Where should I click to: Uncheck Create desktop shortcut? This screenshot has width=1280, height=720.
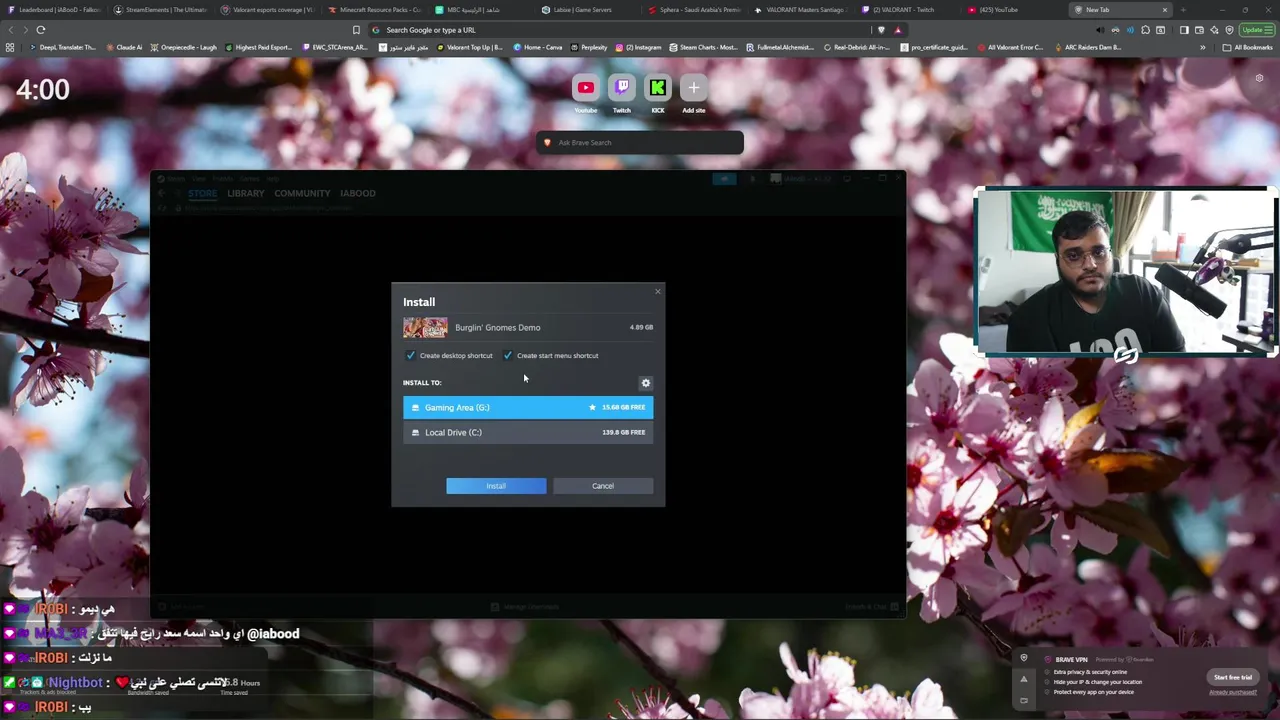(410, 355)
